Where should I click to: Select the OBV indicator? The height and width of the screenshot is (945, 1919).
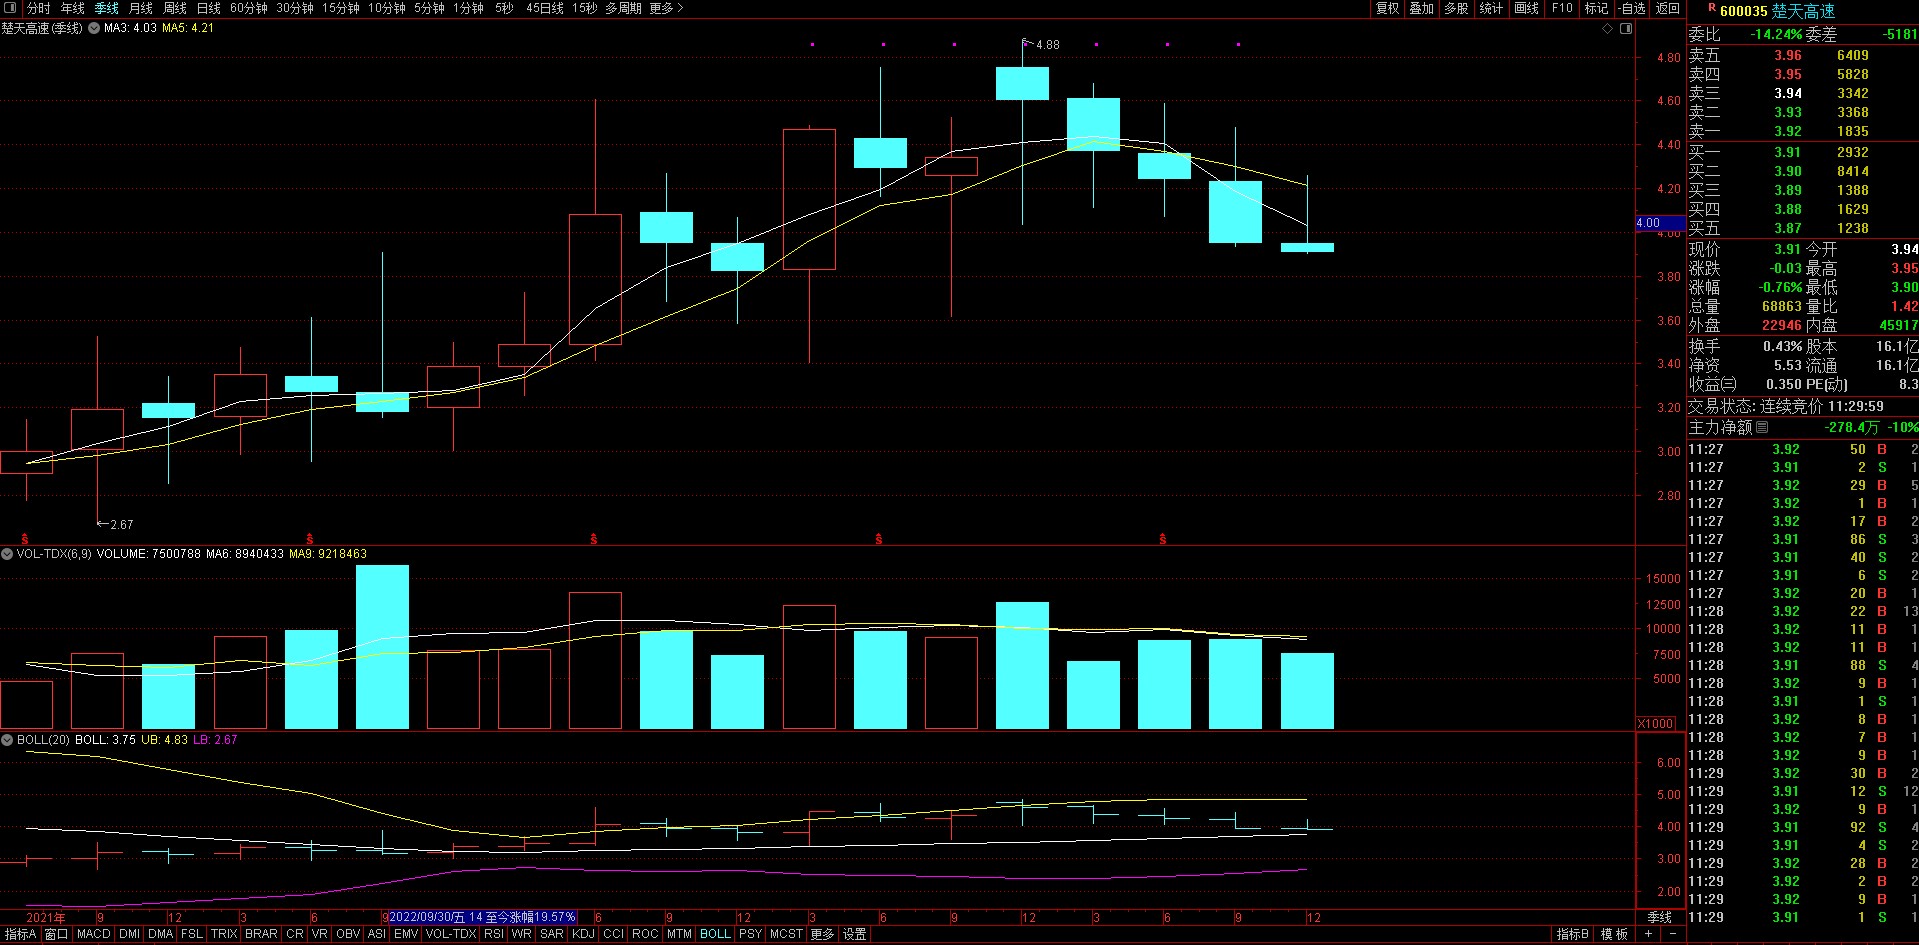point(347,934)
